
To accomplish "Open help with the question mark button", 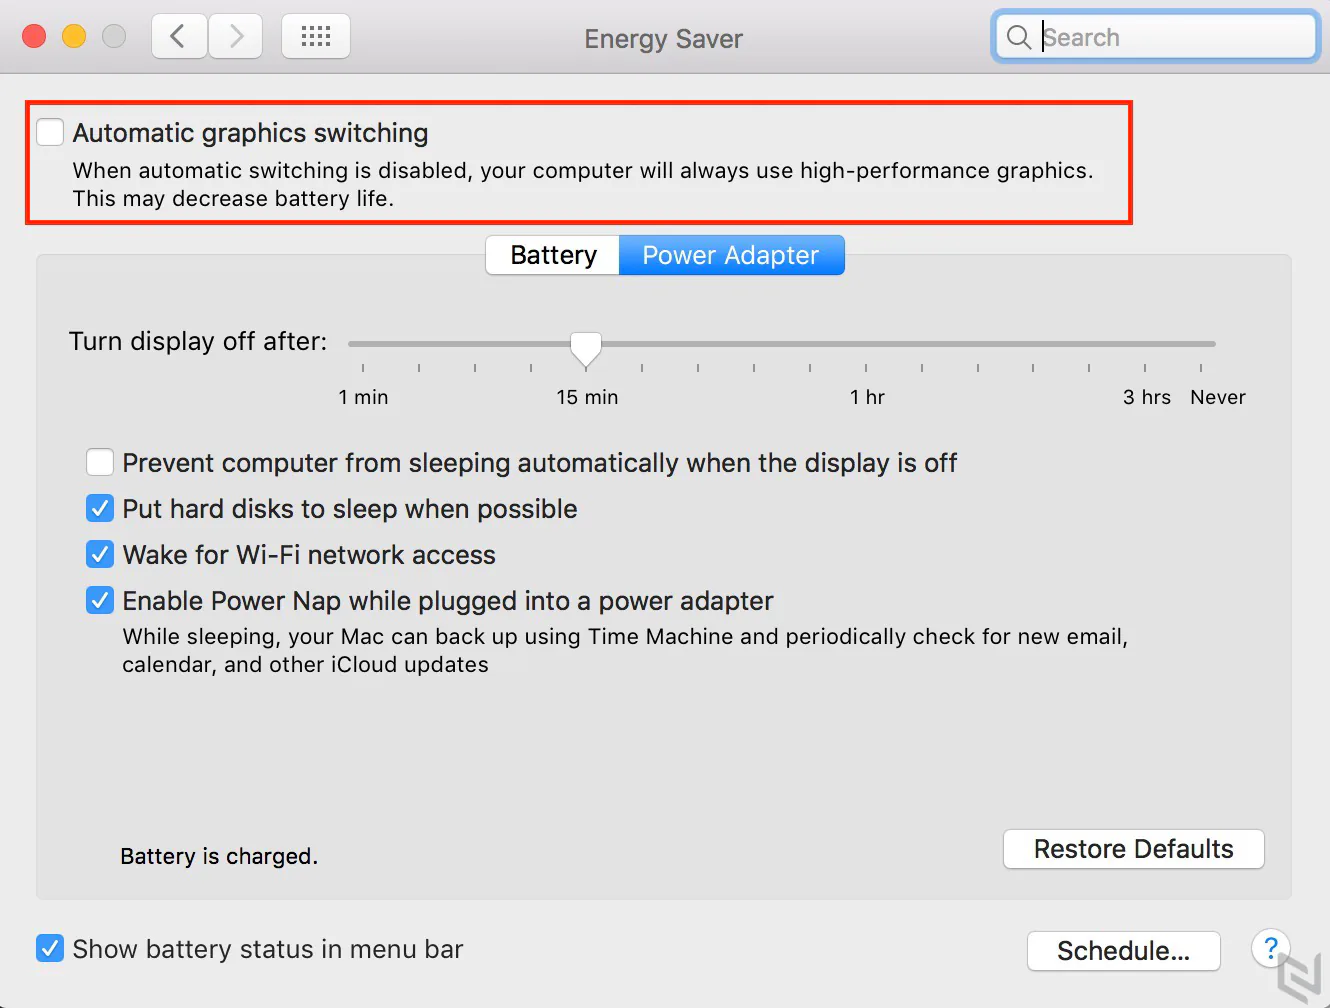I will coord(1271,948).
